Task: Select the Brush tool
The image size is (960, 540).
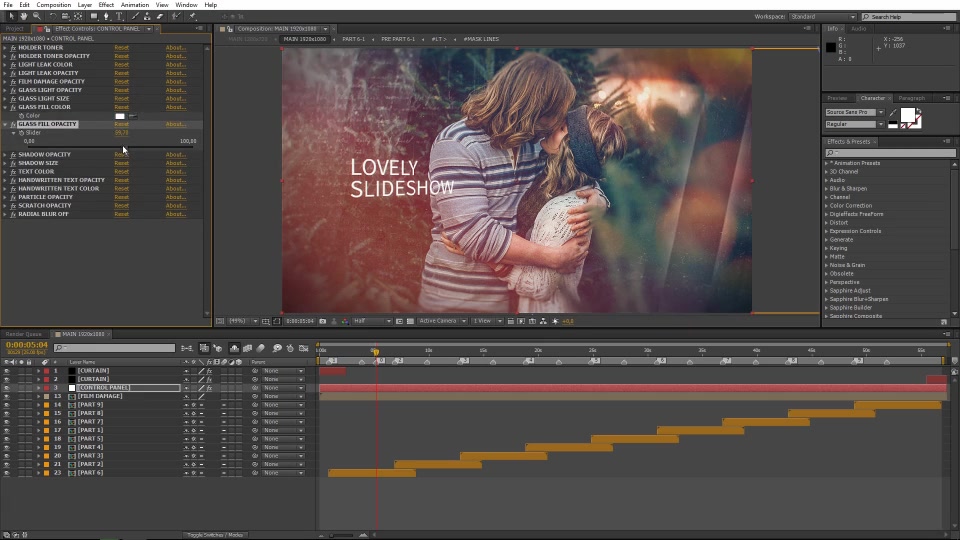Action: [x=135, y=17]
